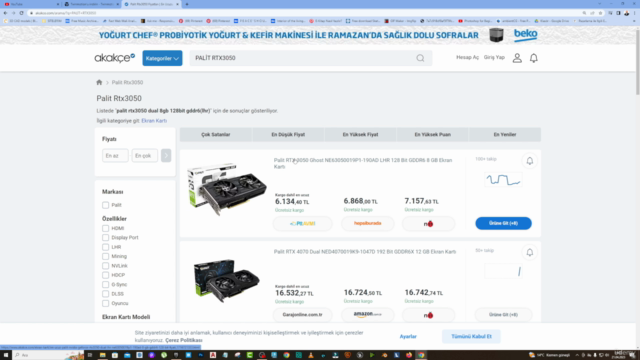Go forward in browser
The image size is (640, 360).
pyautogui.click(x=13, y=13)
